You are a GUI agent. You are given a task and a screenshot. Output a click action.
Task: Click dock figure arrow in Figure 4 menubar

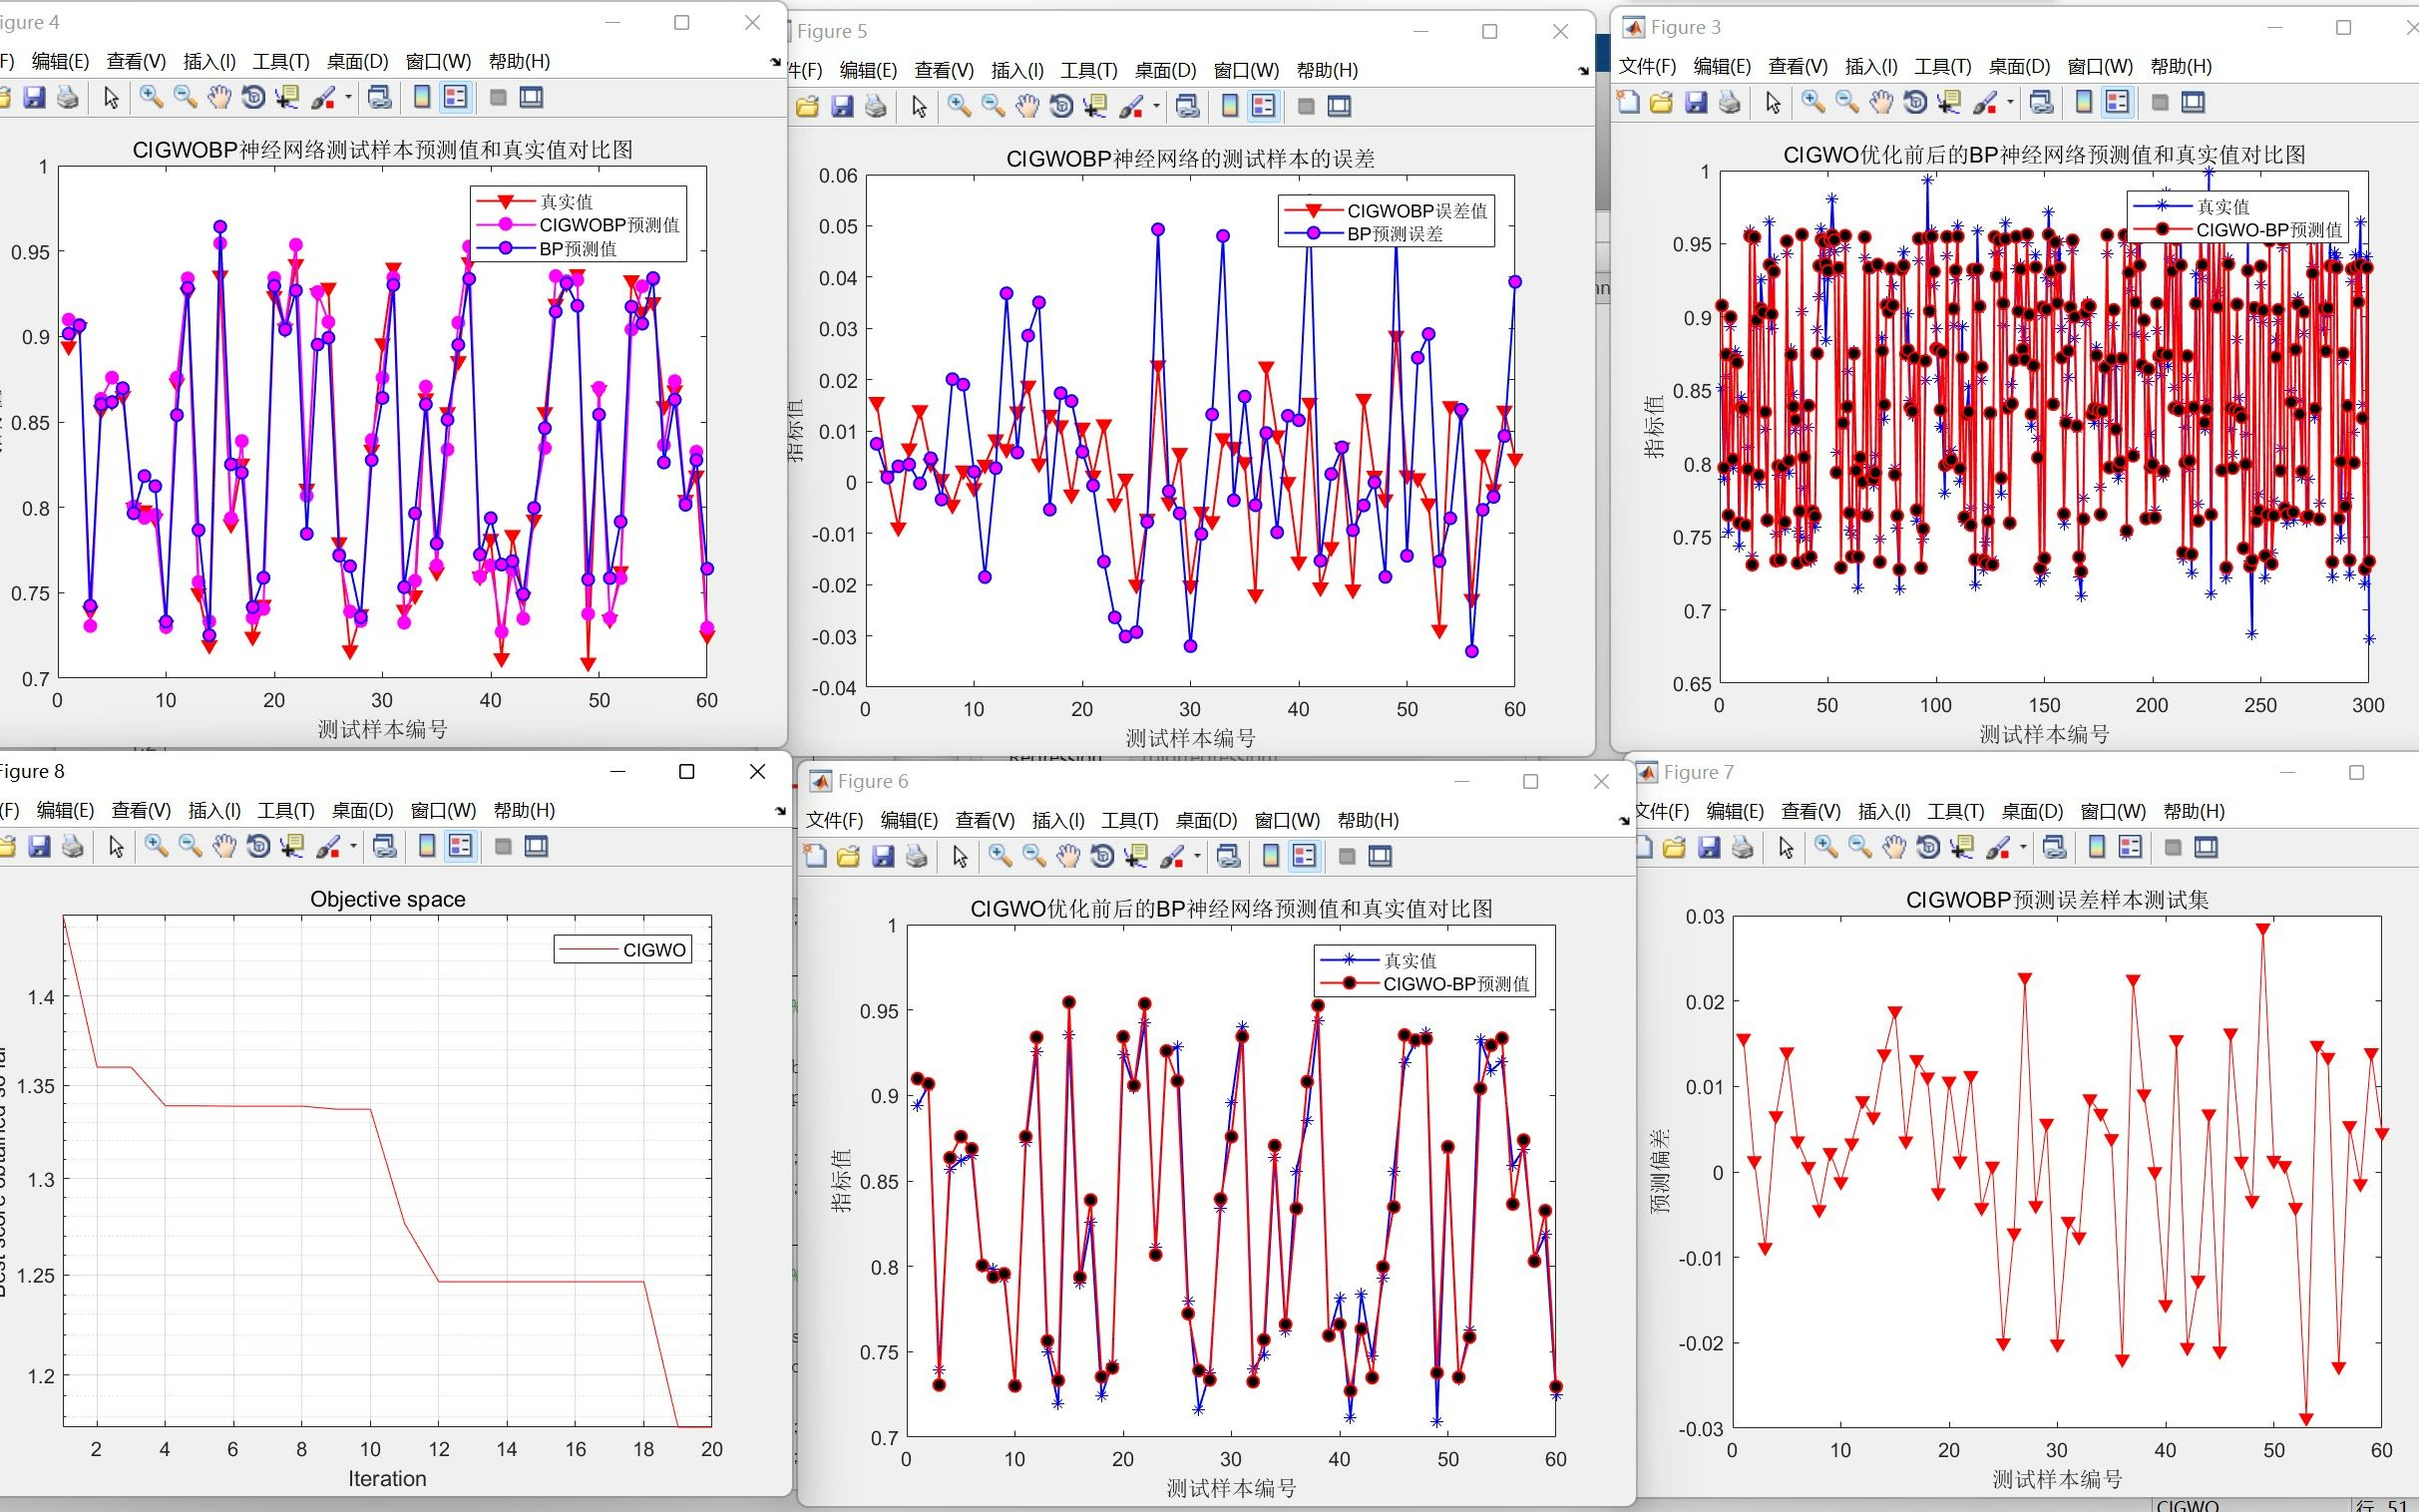(x=775, y=62)
